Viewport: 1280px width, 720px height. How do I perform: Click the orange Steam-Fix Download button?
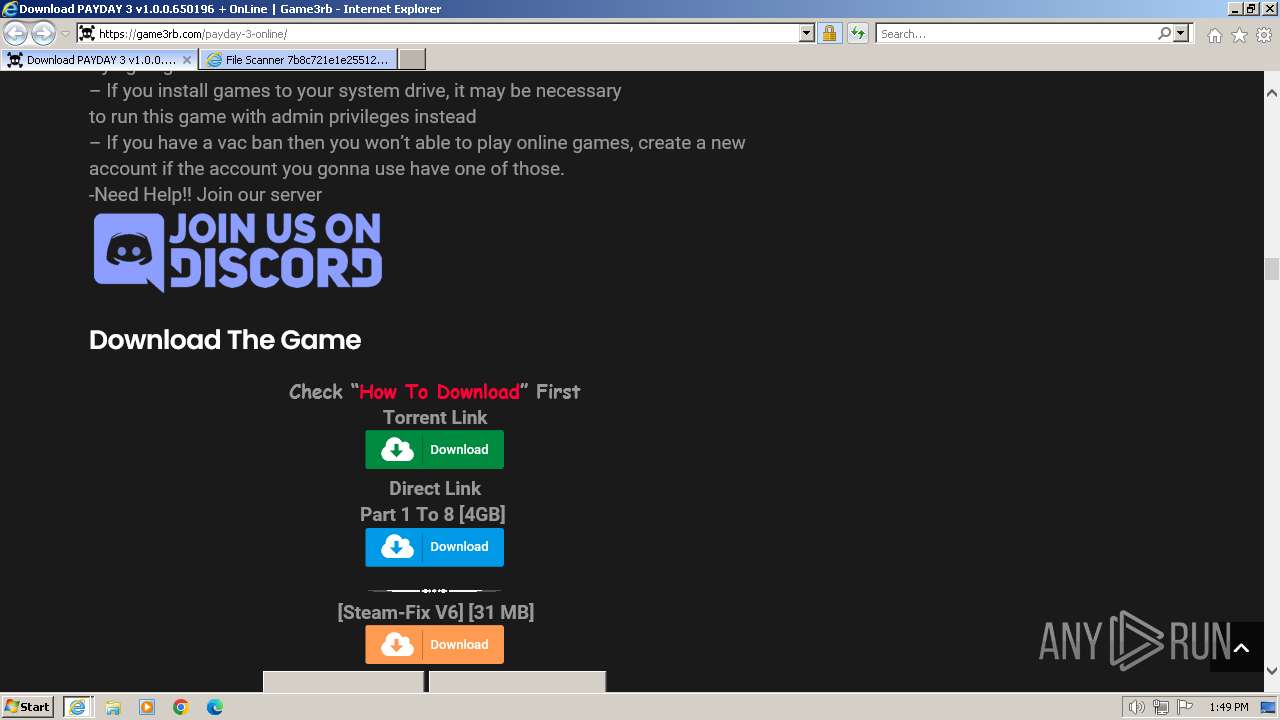pyautogui.click(x=434, y=645)
